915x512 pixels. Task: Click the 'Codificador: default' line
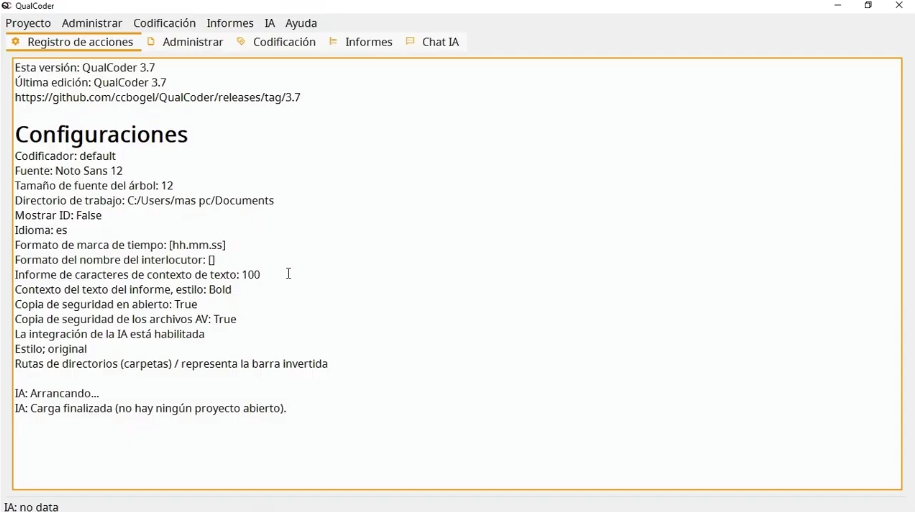pyautogui.click(x=65, y=156)
